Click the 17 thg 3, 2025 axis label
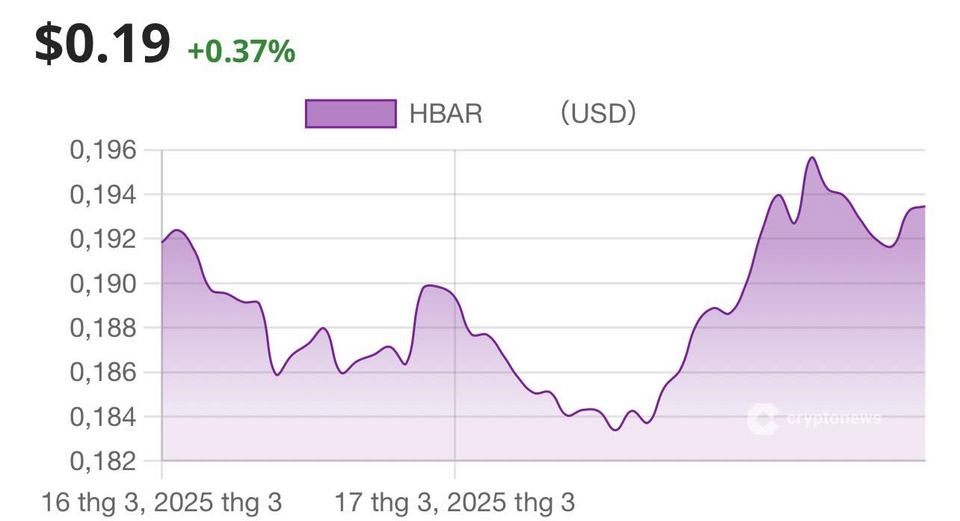Screen dimensions: 960x521 pos(454,500)
